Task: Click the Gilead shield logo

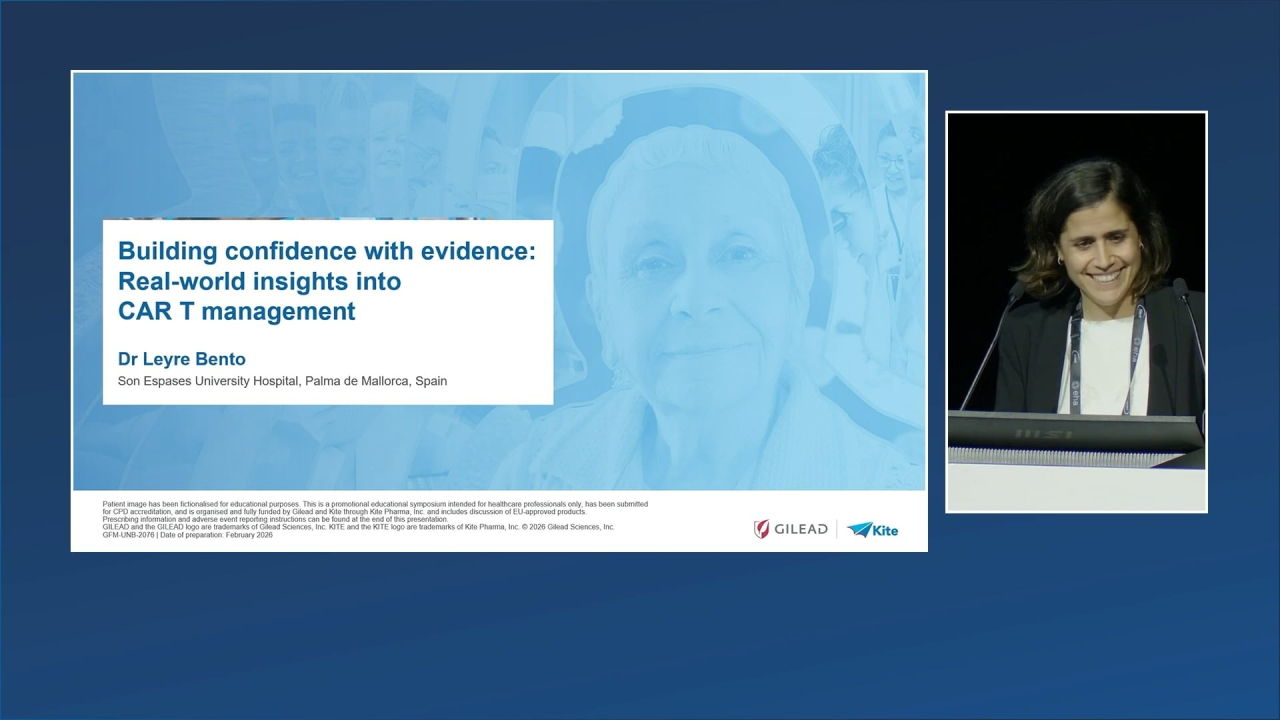Action: 760,529
